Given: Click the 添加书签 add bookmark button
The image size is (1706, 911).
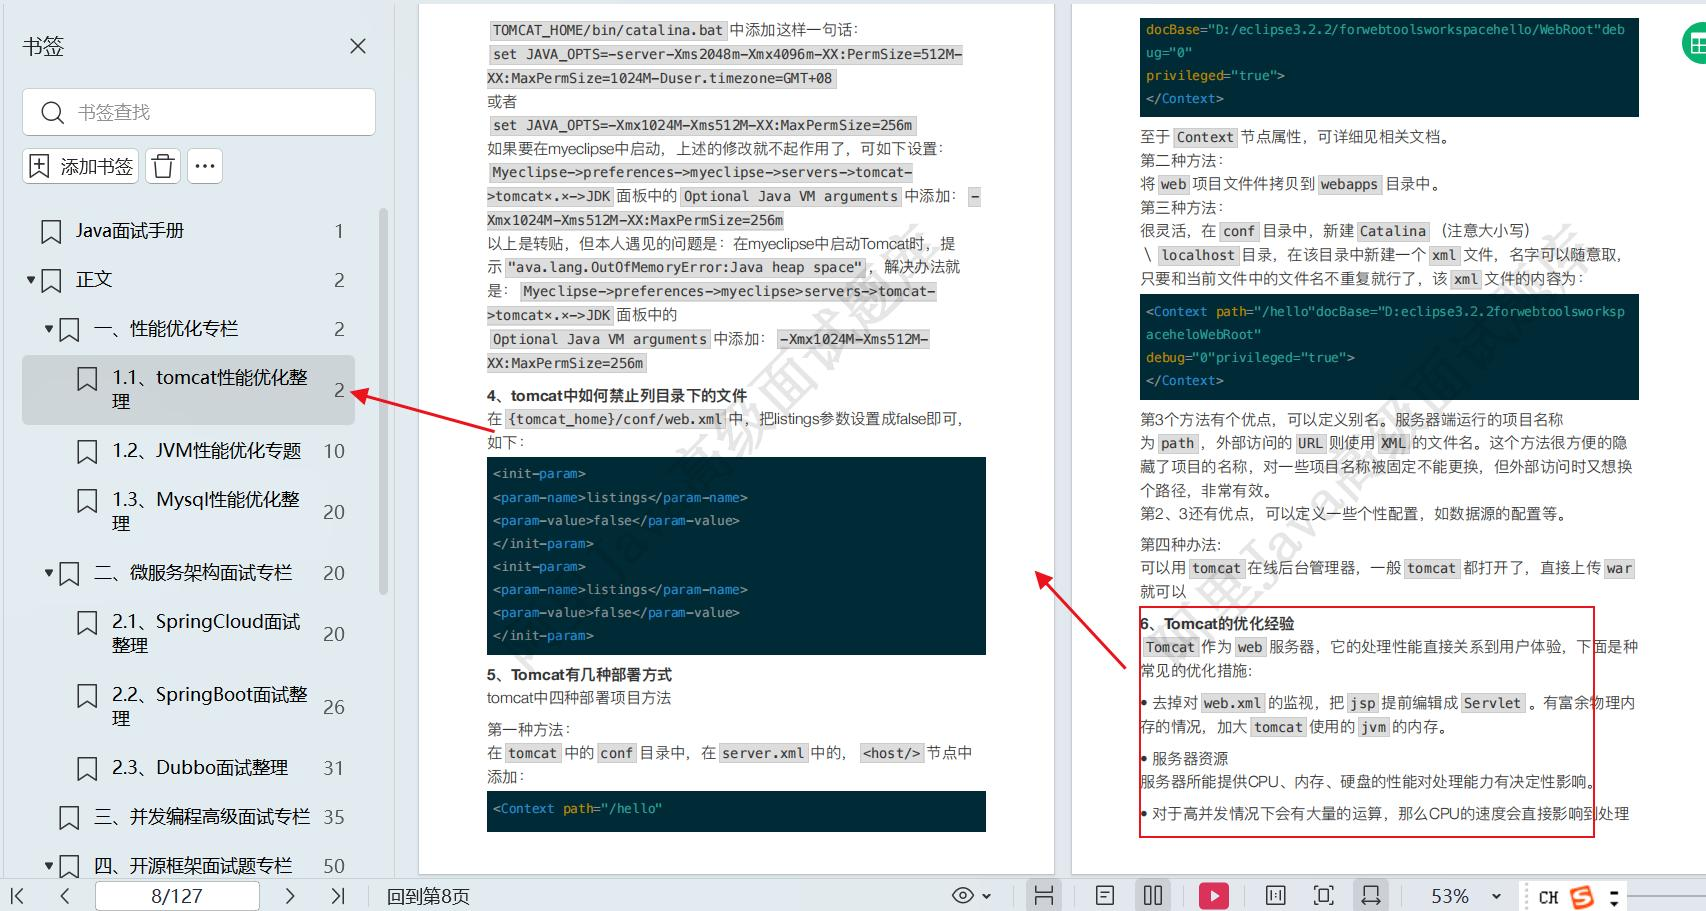Looking at the screenshot, I should (82, 166).
